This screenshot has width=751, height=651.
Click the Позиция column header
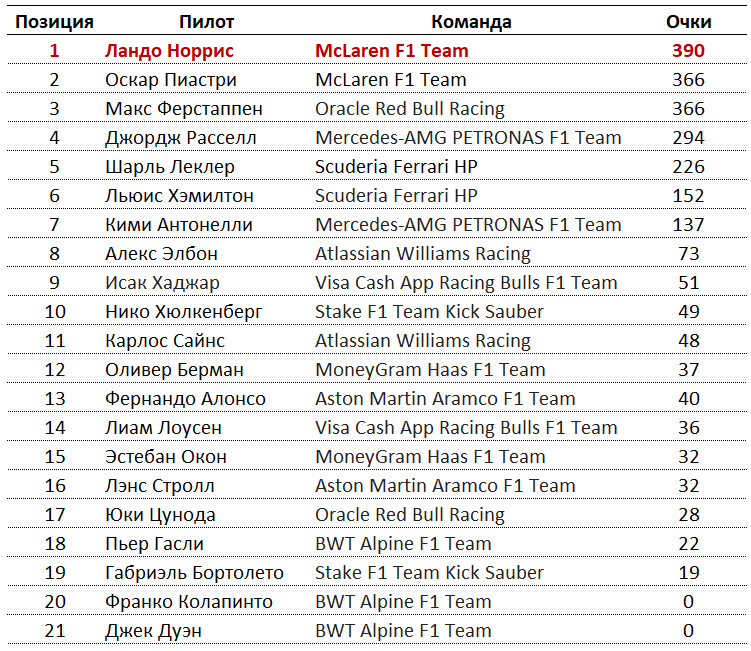coord(55,22)
